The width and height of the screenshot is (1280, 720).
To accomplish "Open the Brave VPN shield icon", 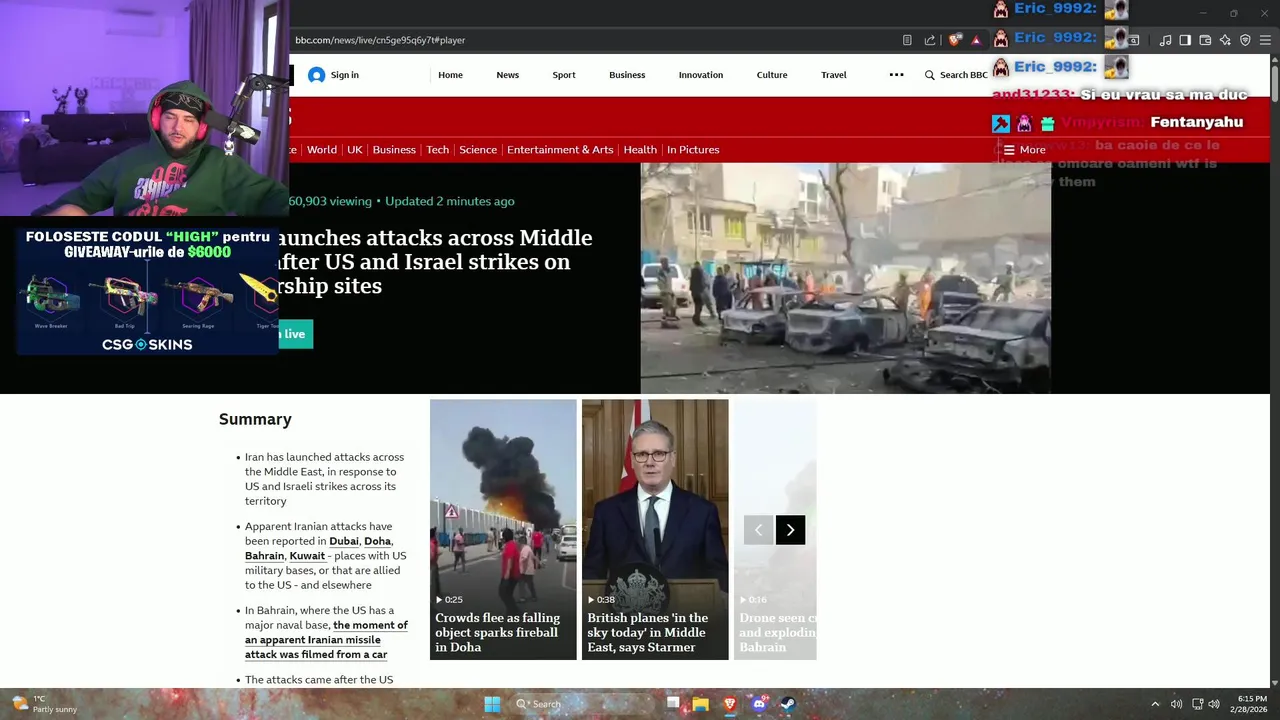I will click(1245, 40).
